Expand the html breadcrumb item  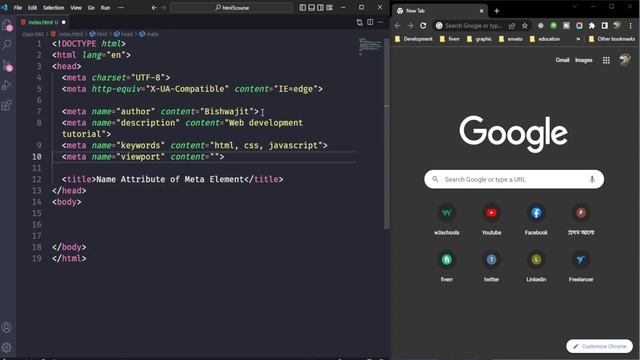coord(99,34)
